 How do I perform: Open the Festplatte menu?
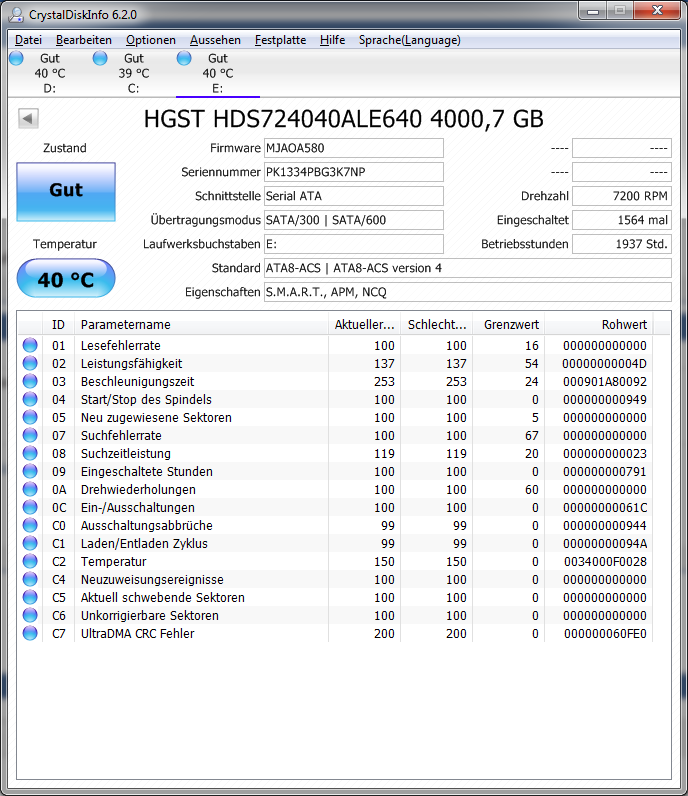tap(280, 40)
